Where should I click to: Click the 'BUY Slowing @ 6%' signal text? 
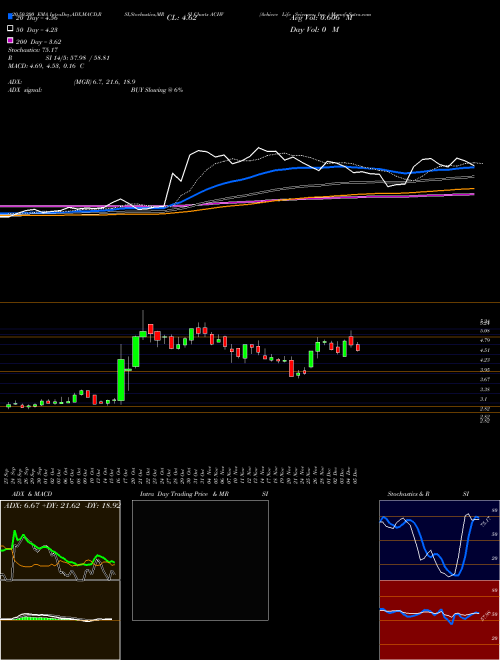(x=157, y=90)
